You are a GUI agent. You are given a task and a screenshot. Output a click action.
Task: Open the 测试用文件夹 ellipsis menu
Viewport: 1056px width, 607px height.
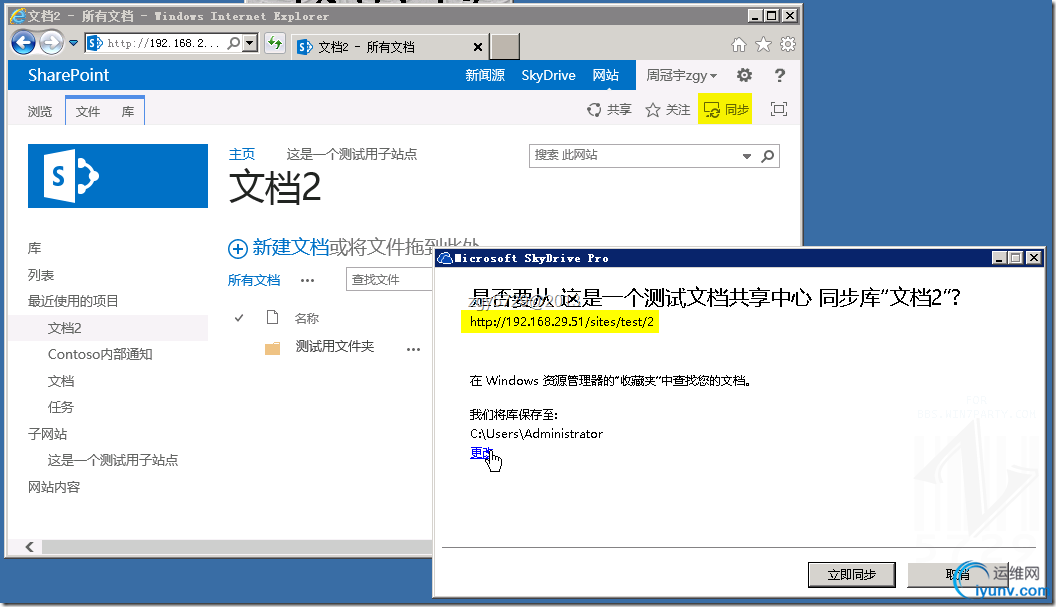[x=414, y=349]
